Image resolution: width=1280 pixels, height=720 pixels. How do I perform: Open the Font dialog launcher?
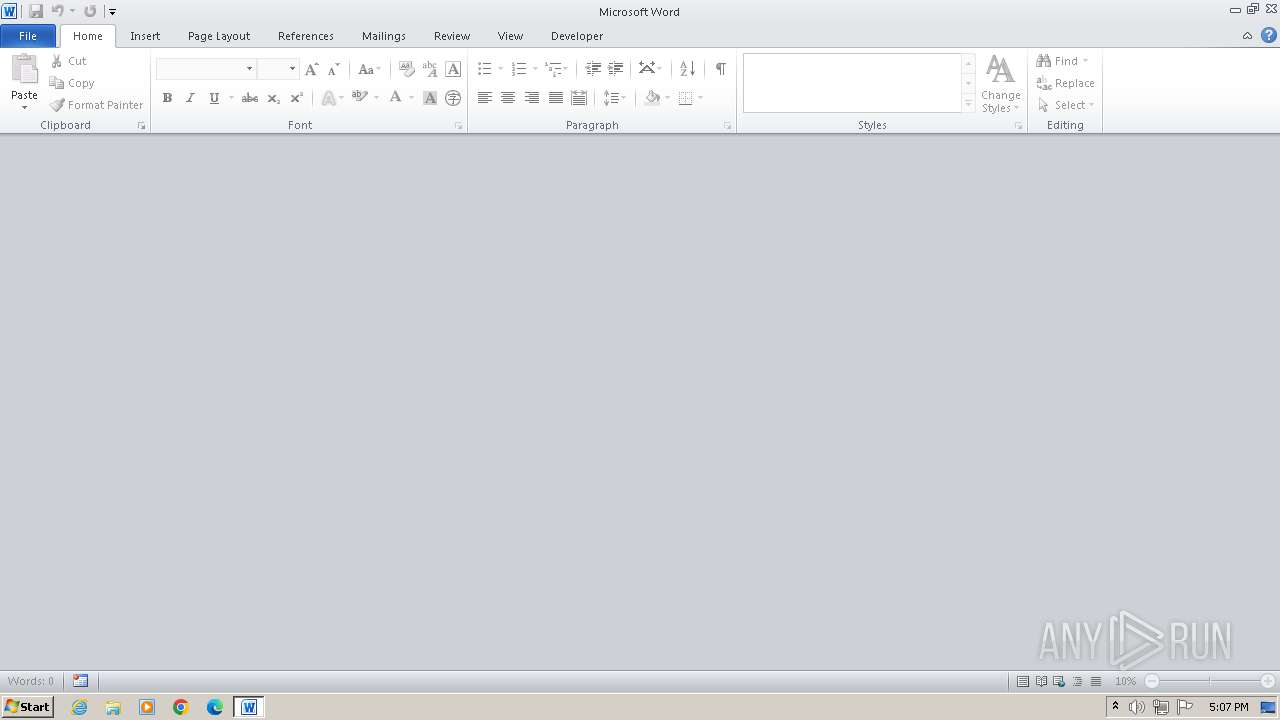pos(459,126)
